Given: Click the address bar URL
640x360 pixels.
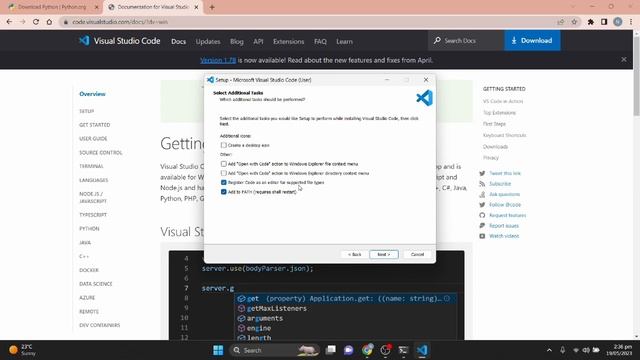Looking at the screenshot, I should (x=120, y=22).
